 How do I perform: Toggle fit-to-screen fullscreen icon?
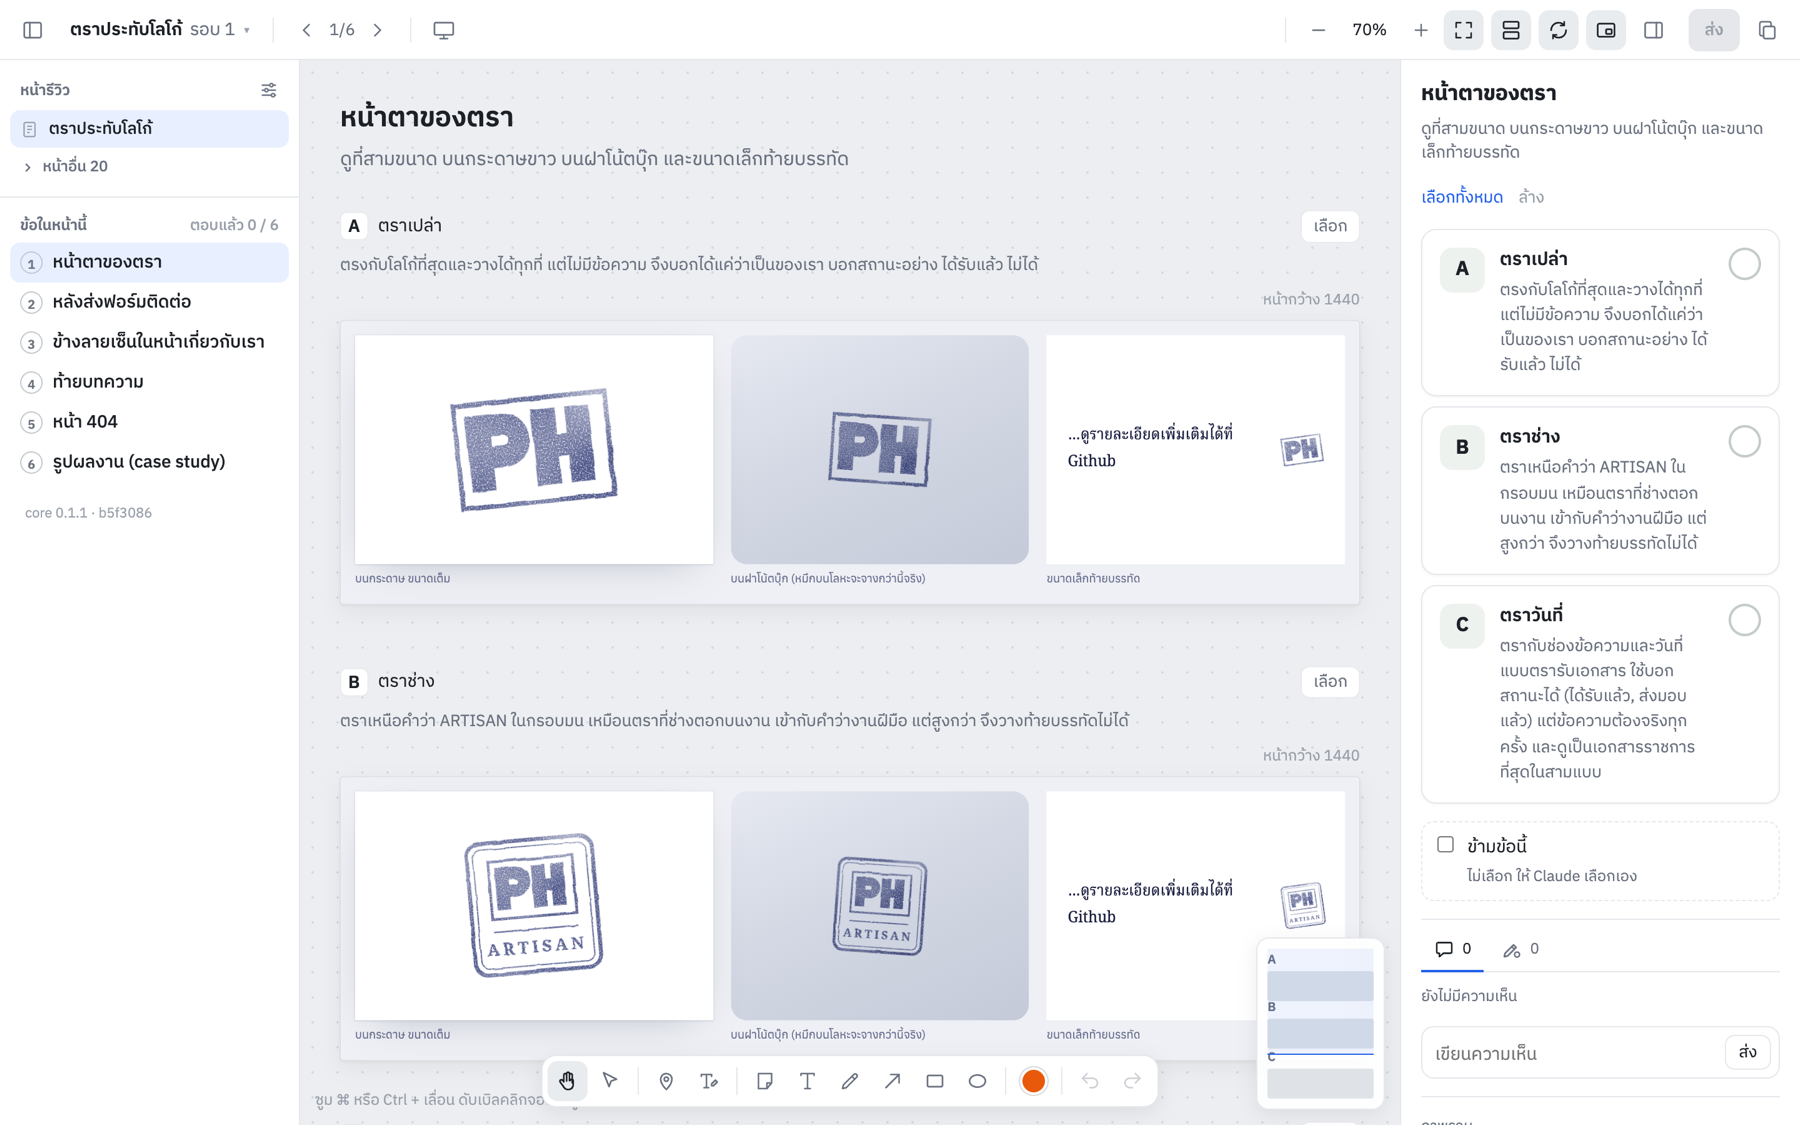[1463, 30]
